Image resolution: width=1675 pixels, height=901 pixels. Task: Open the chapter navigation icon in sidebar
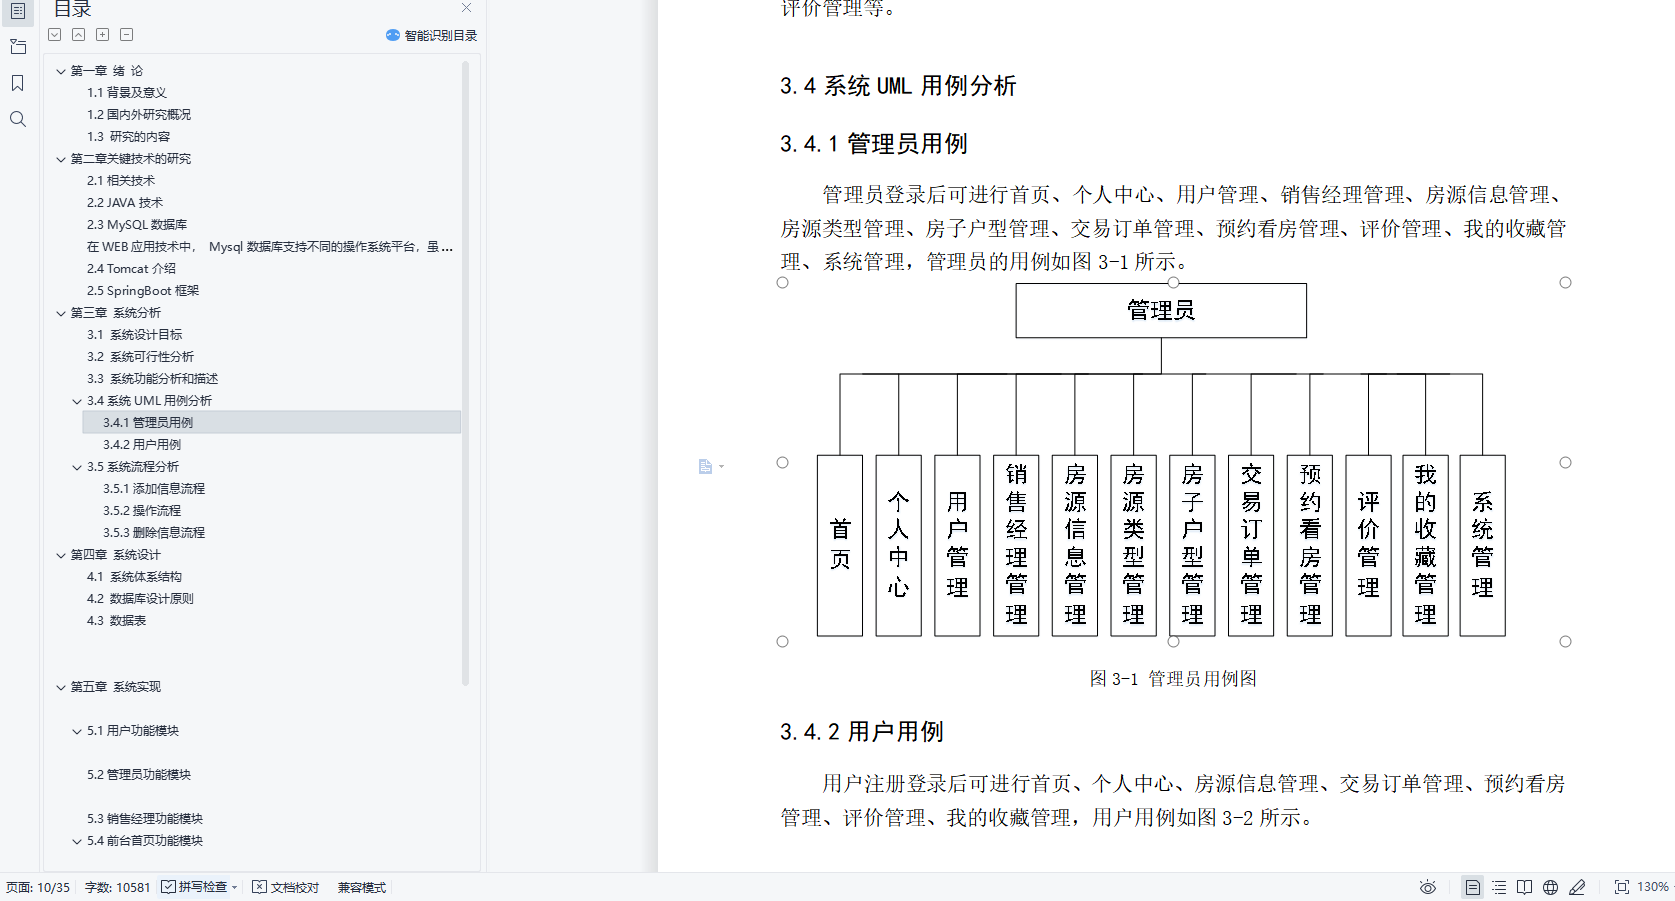point(18,47)
